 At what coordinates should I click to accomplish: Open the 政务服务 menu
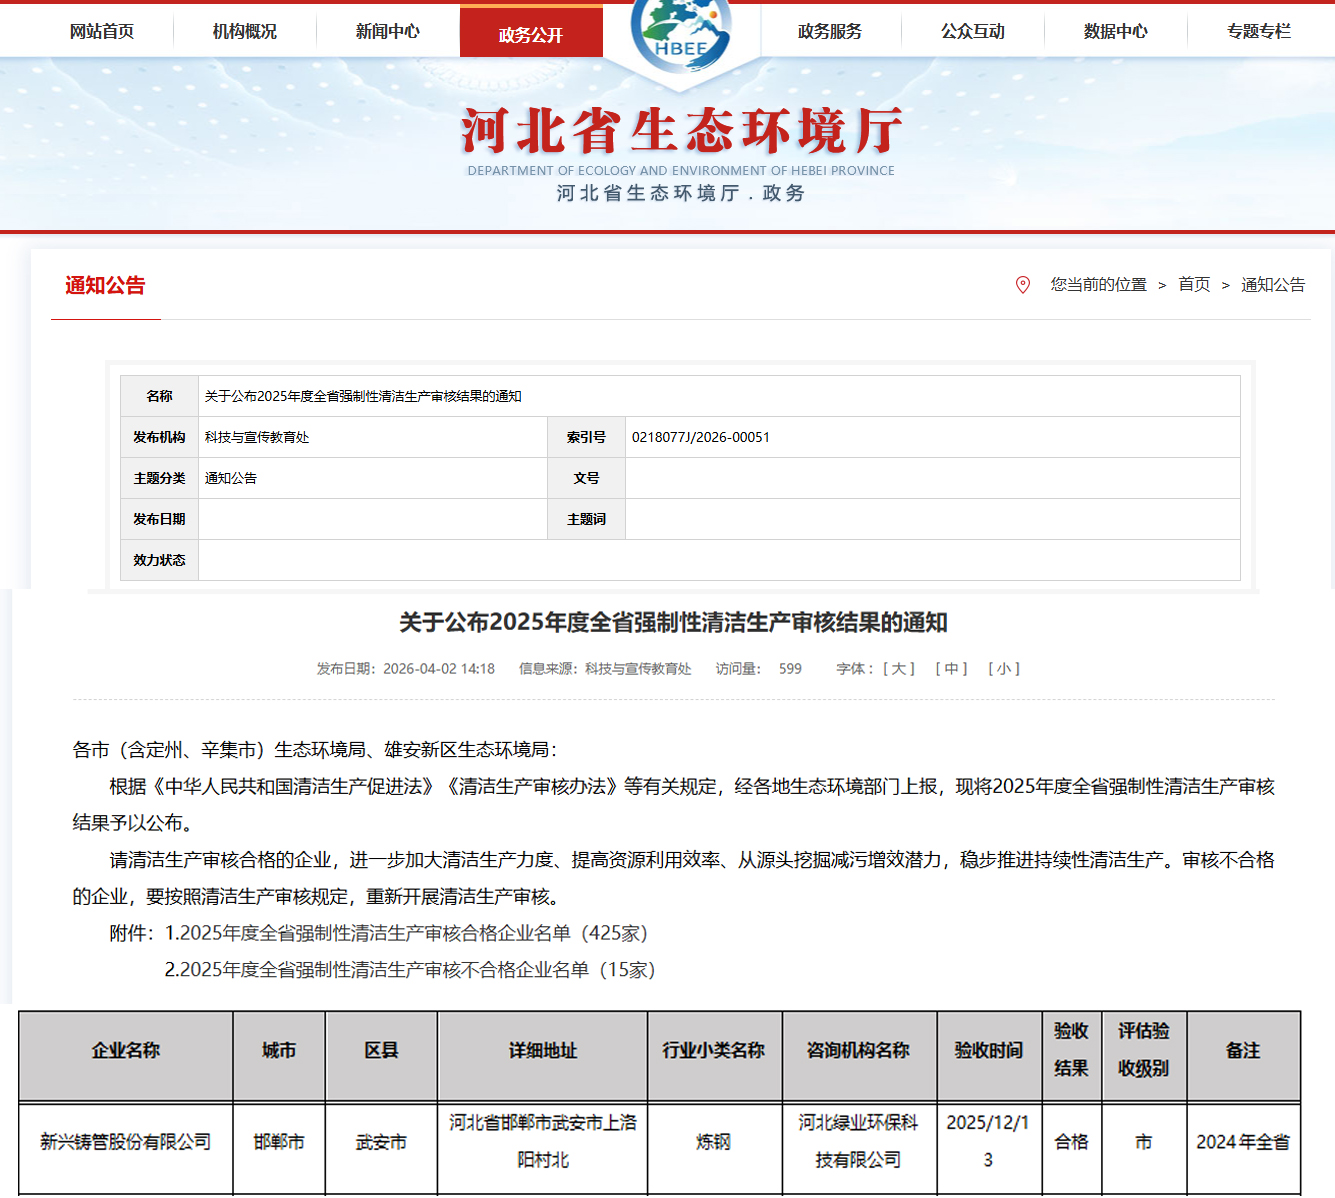830,32
